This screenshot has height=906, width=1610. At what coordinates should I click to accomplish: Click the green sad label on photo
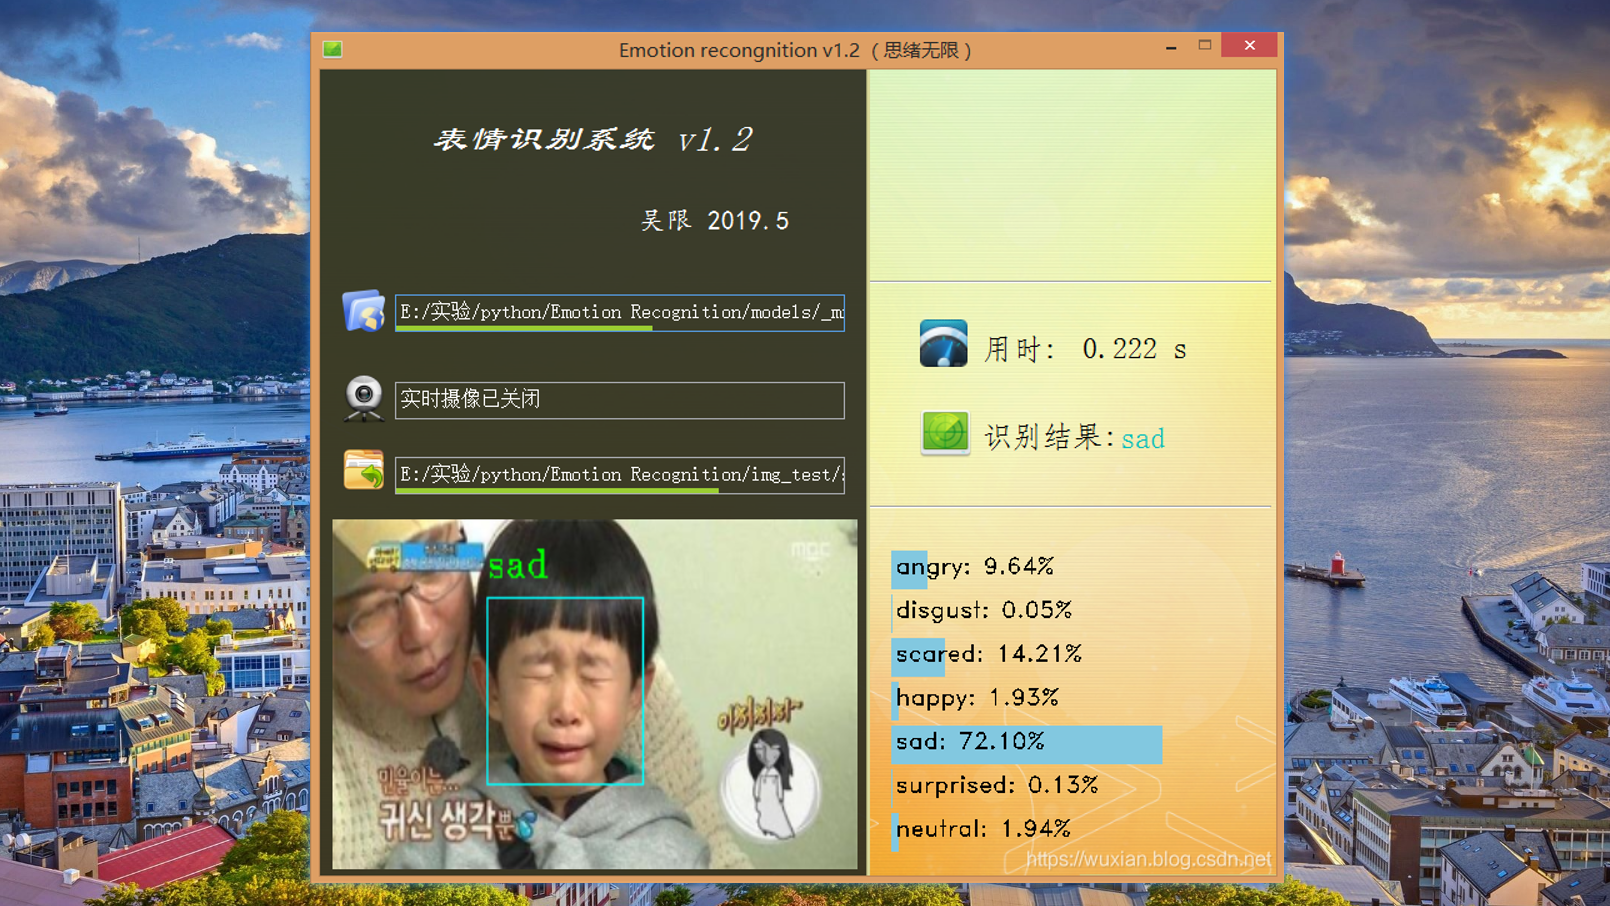(518, 566)
